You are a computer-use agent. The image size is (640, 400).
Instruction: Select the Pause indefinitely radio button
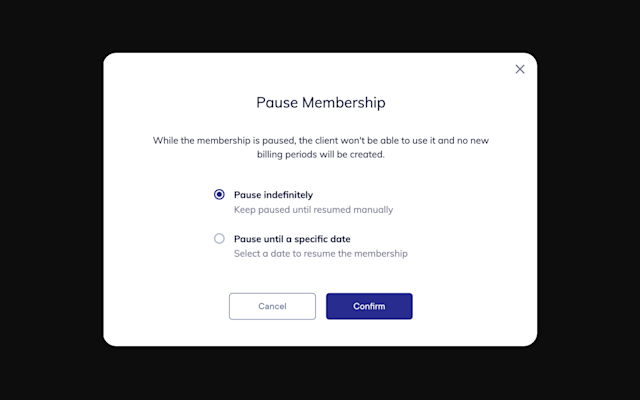tap(219, 194)
